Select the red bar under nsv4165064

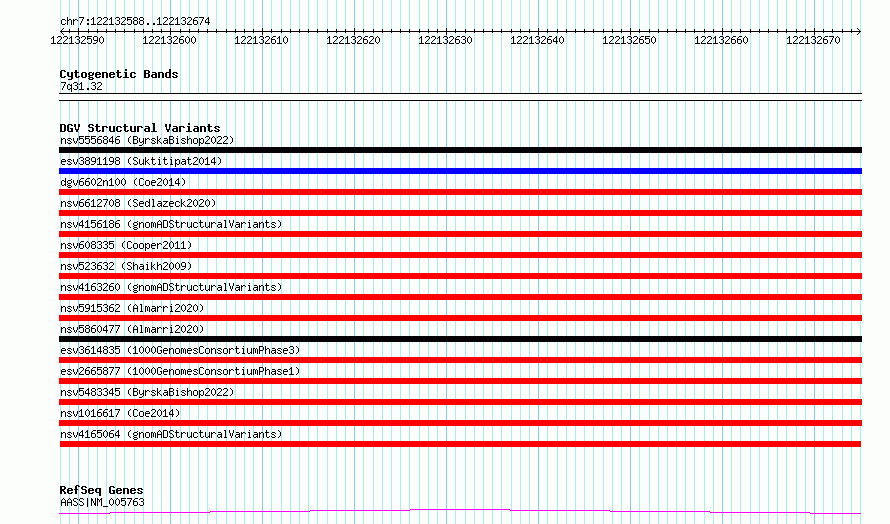(460, 444)
